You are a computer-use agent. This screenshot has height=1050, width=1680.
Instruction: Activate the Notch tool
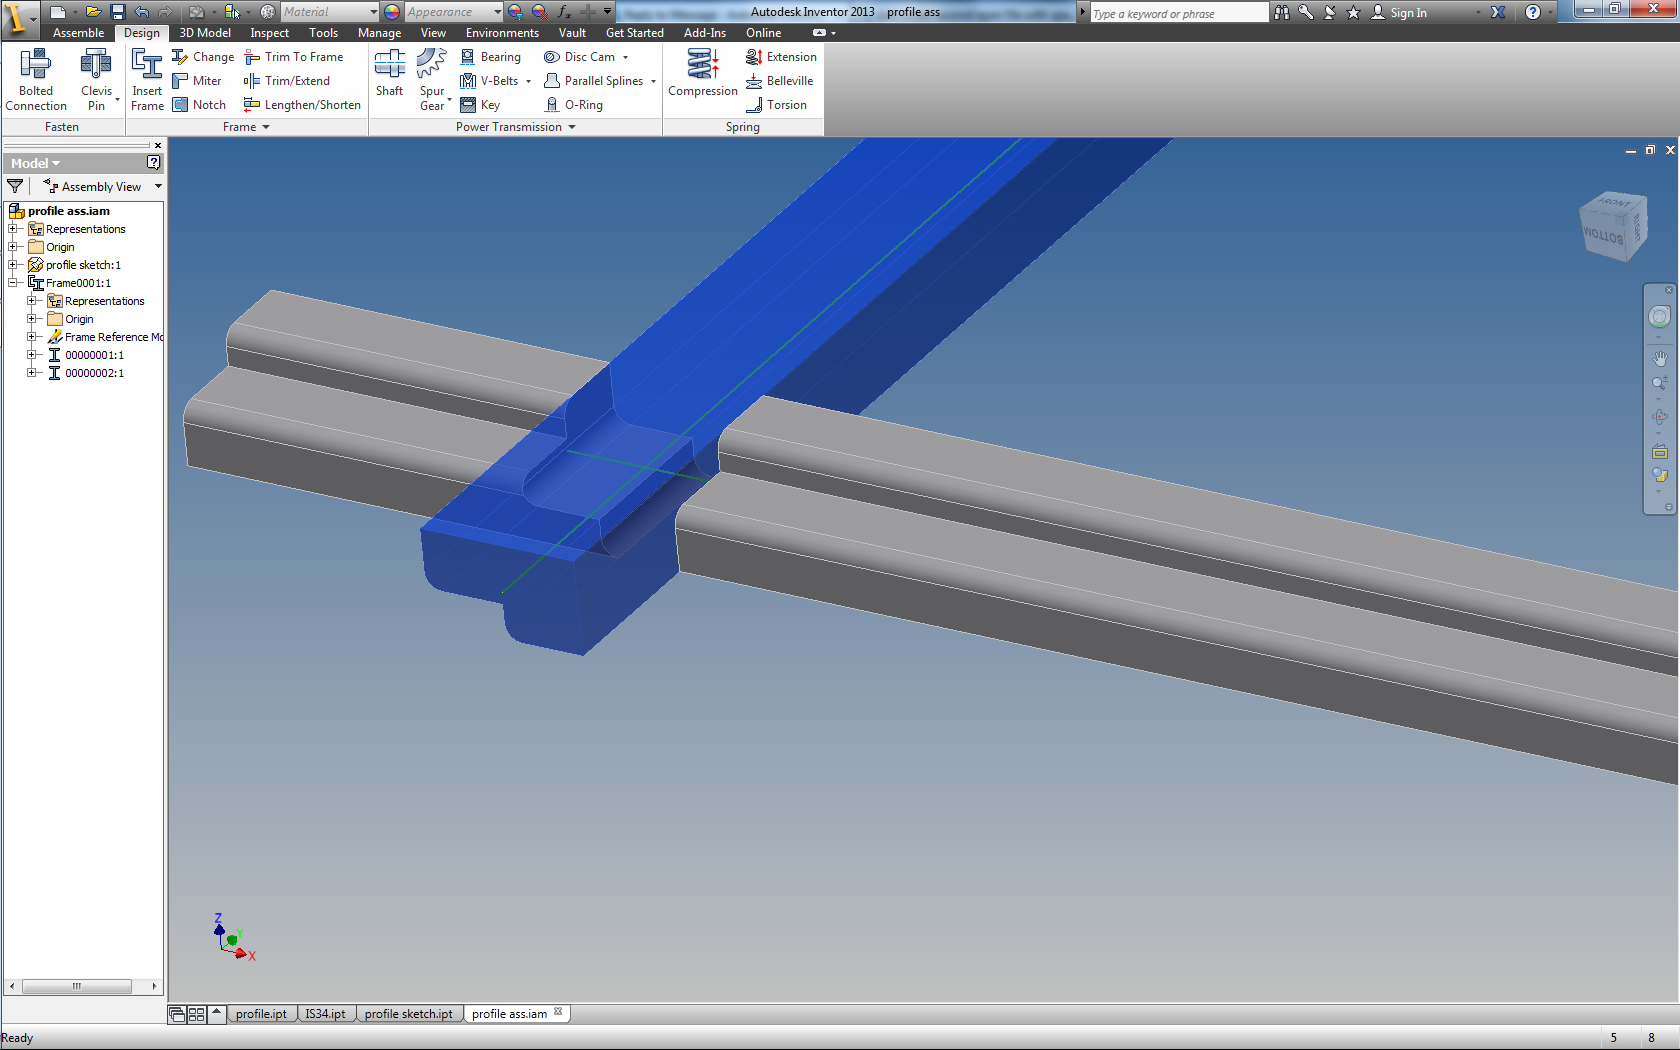pyautogui.click(x=199, y=105)
